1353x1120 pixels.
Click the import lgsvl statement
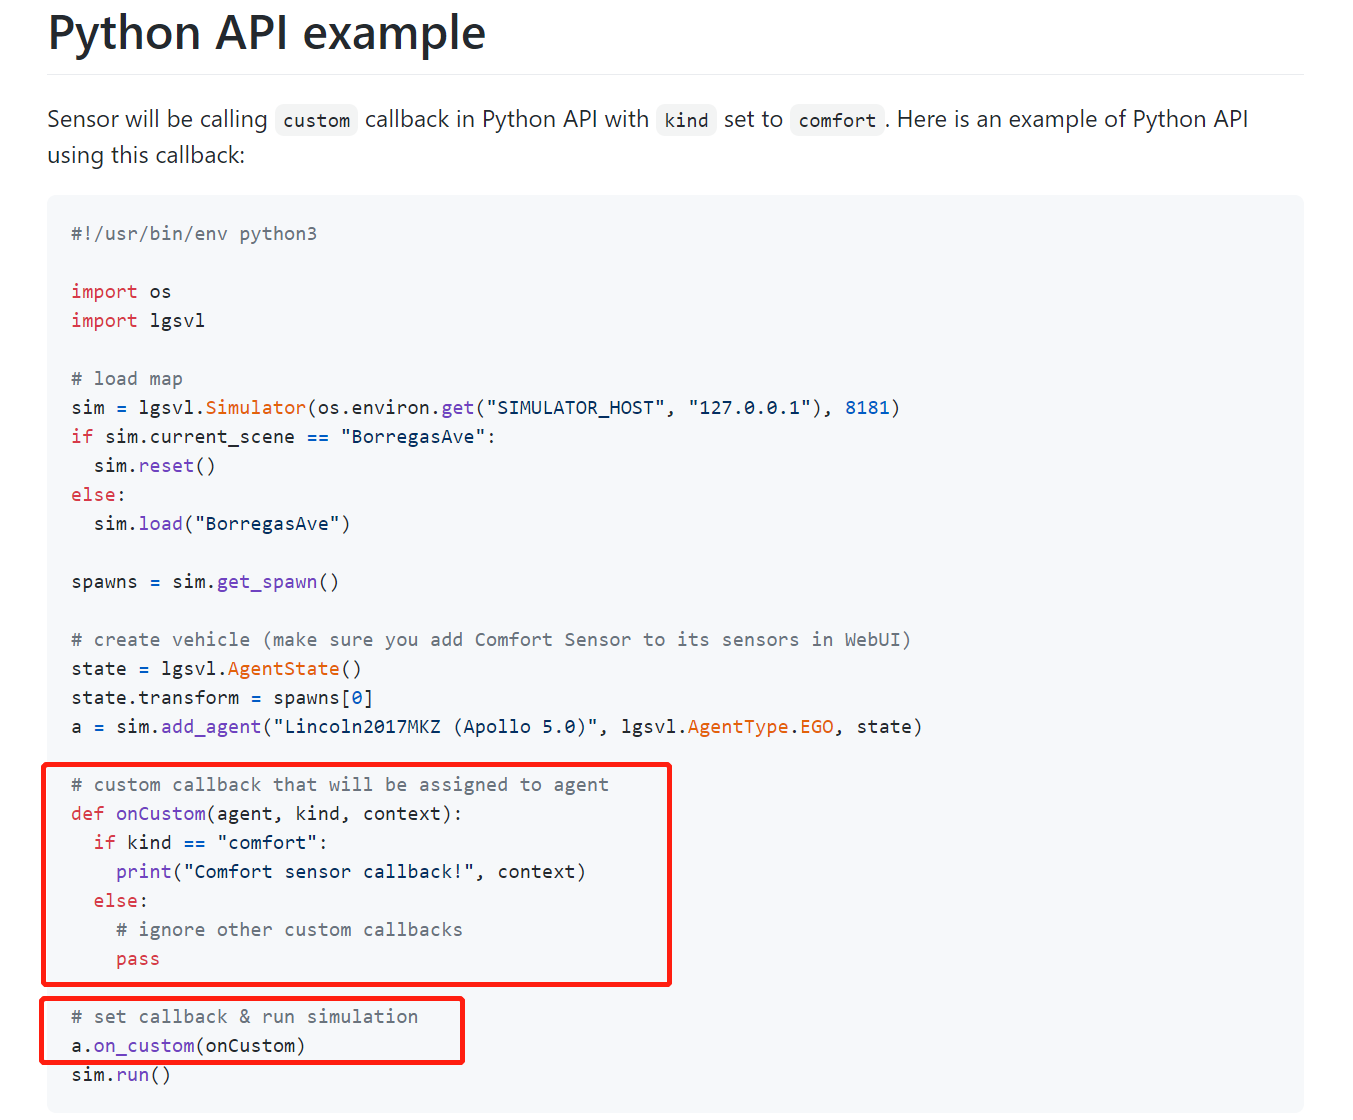point(136,320)
